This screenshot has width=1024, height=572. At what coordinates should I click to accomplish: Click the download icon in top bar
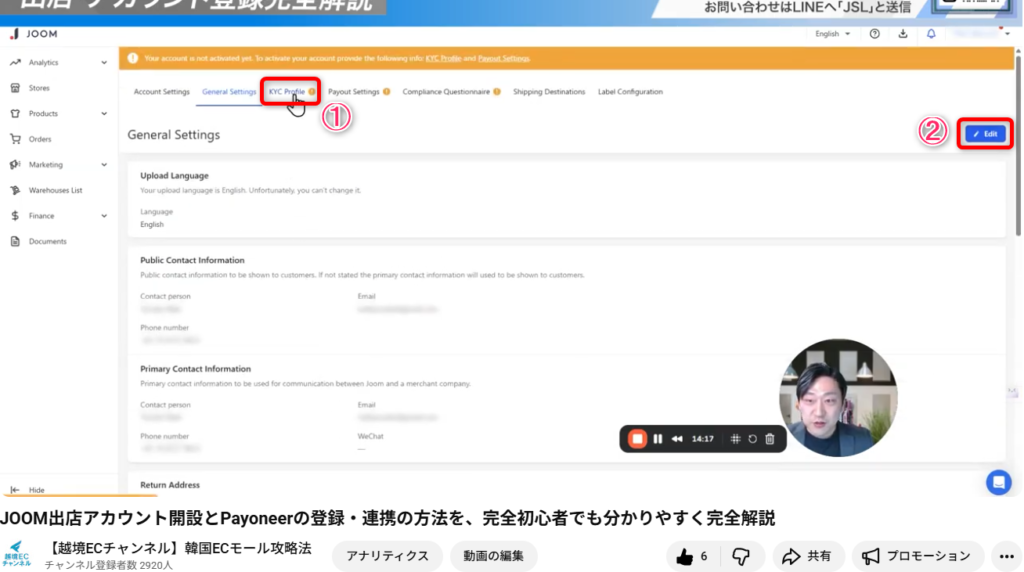pos(903,34)
